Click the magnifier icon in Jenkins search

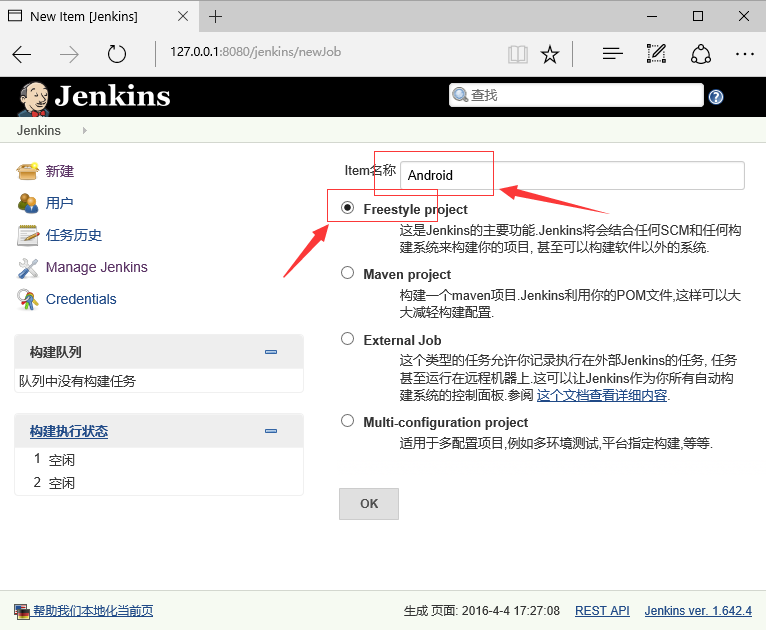(460, 94)
